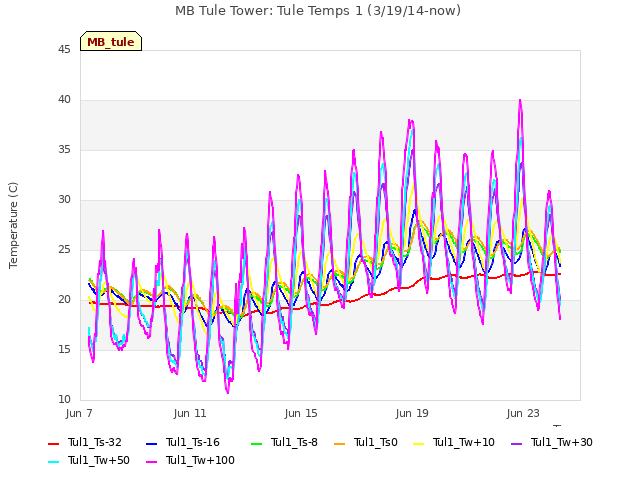
Task: Click the Jun 7 x-axis label
Action: coord(79,413)
